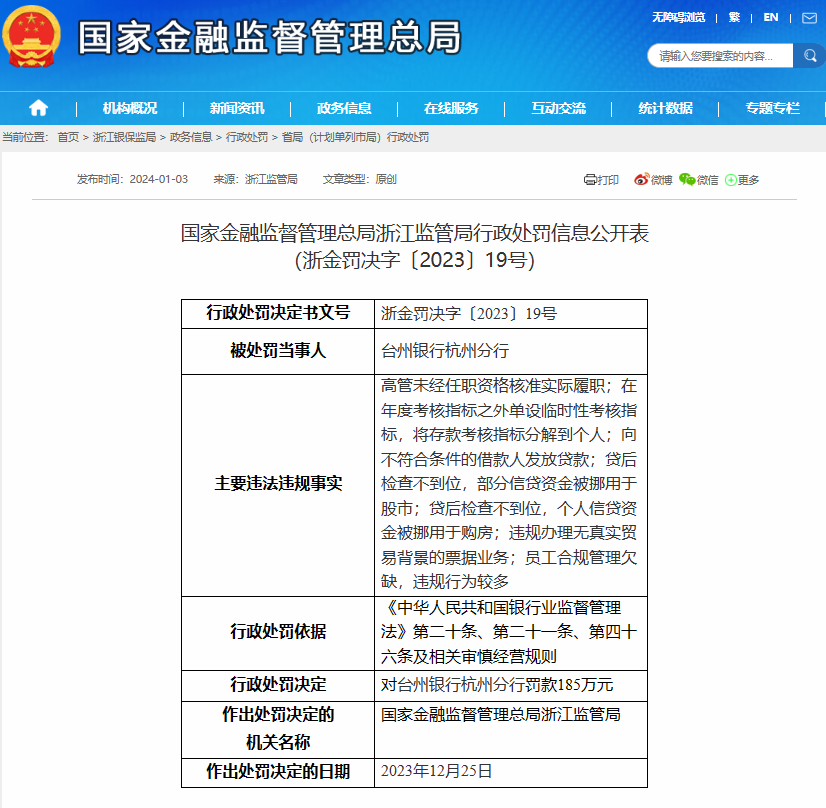Share via Weibo (微博) icon
This screenshot has width=826, height=808.
click(641, 180)
